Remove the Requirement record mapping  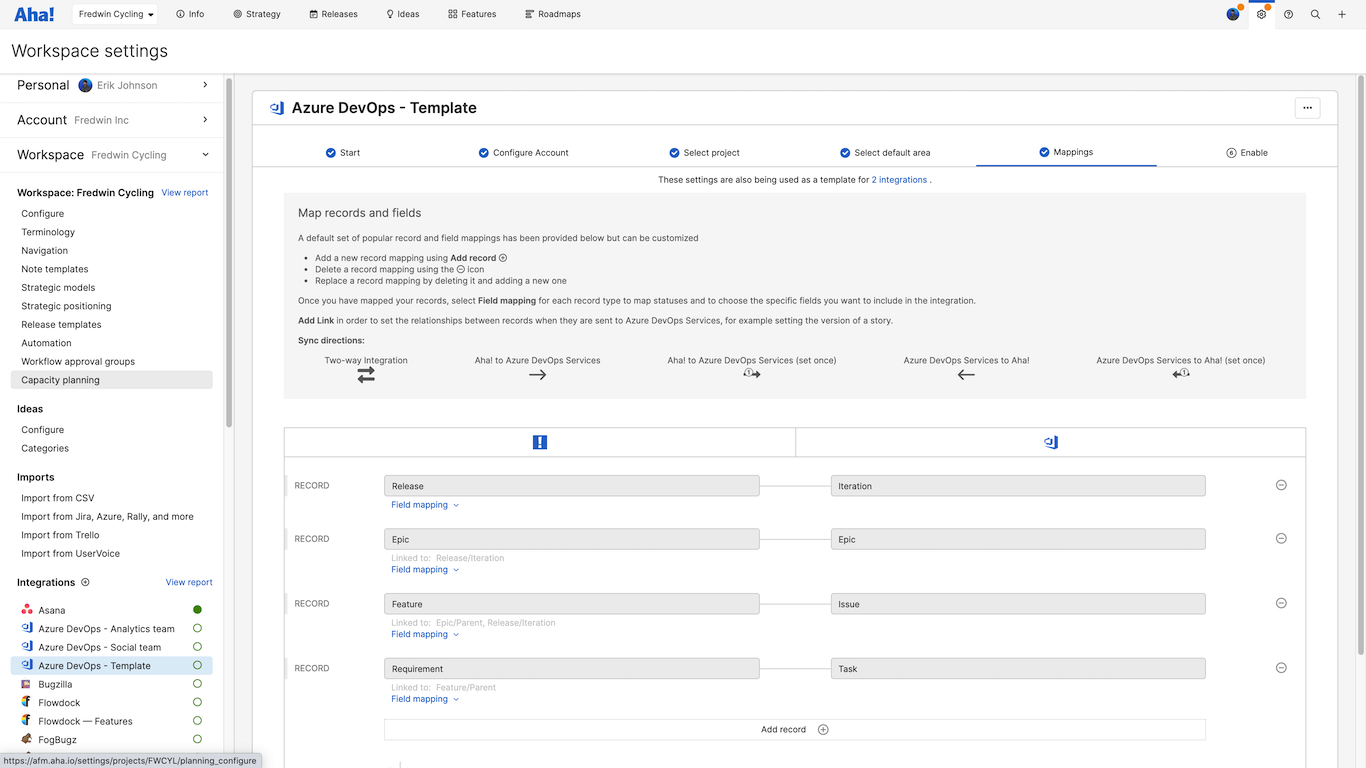click(1281, 668)
